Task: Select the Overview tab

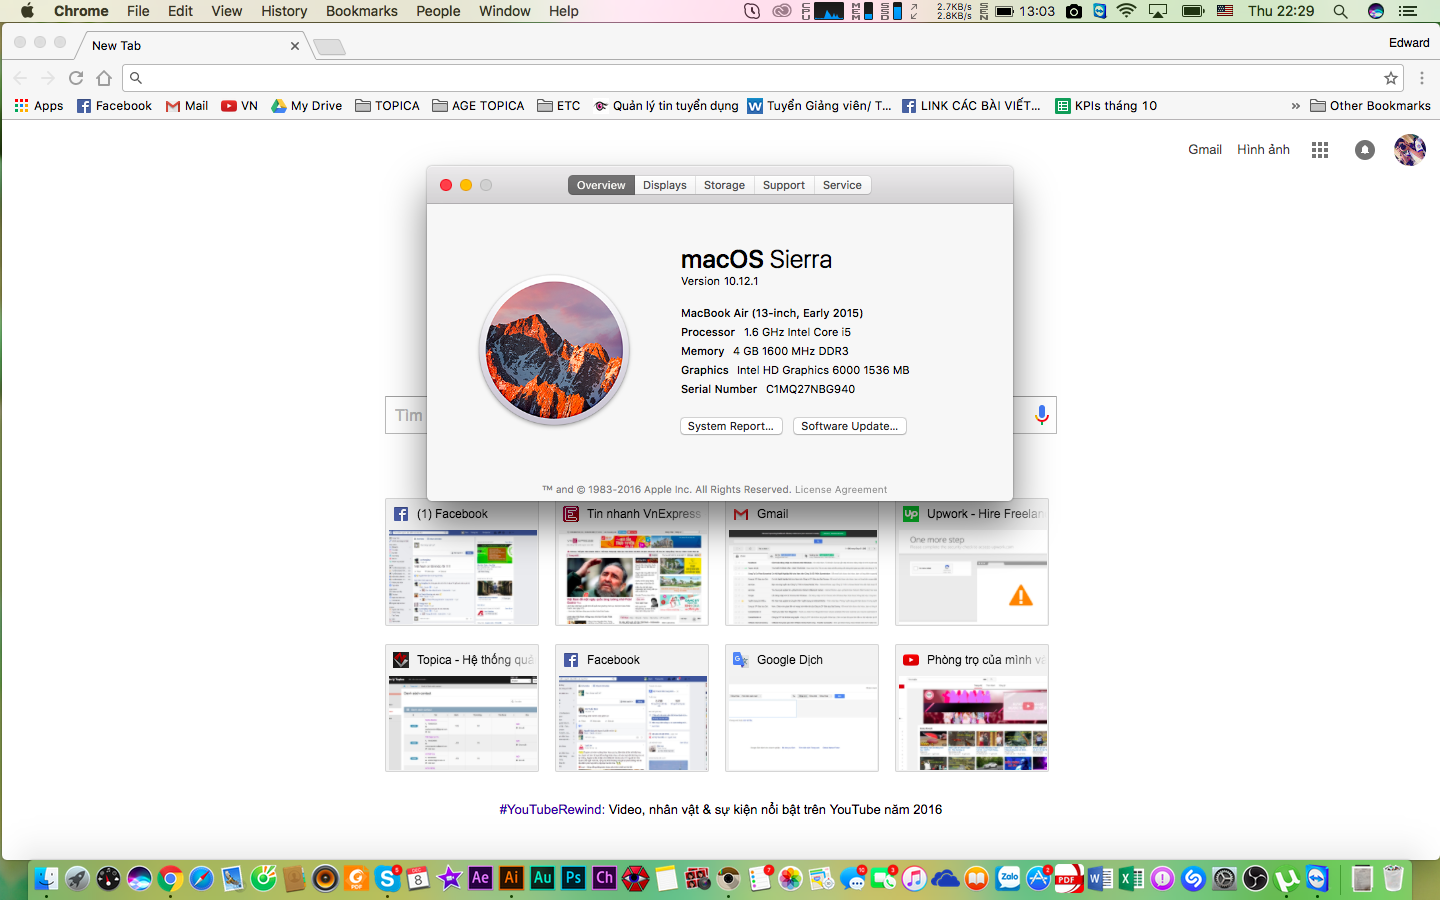Action: pos(601,185)
